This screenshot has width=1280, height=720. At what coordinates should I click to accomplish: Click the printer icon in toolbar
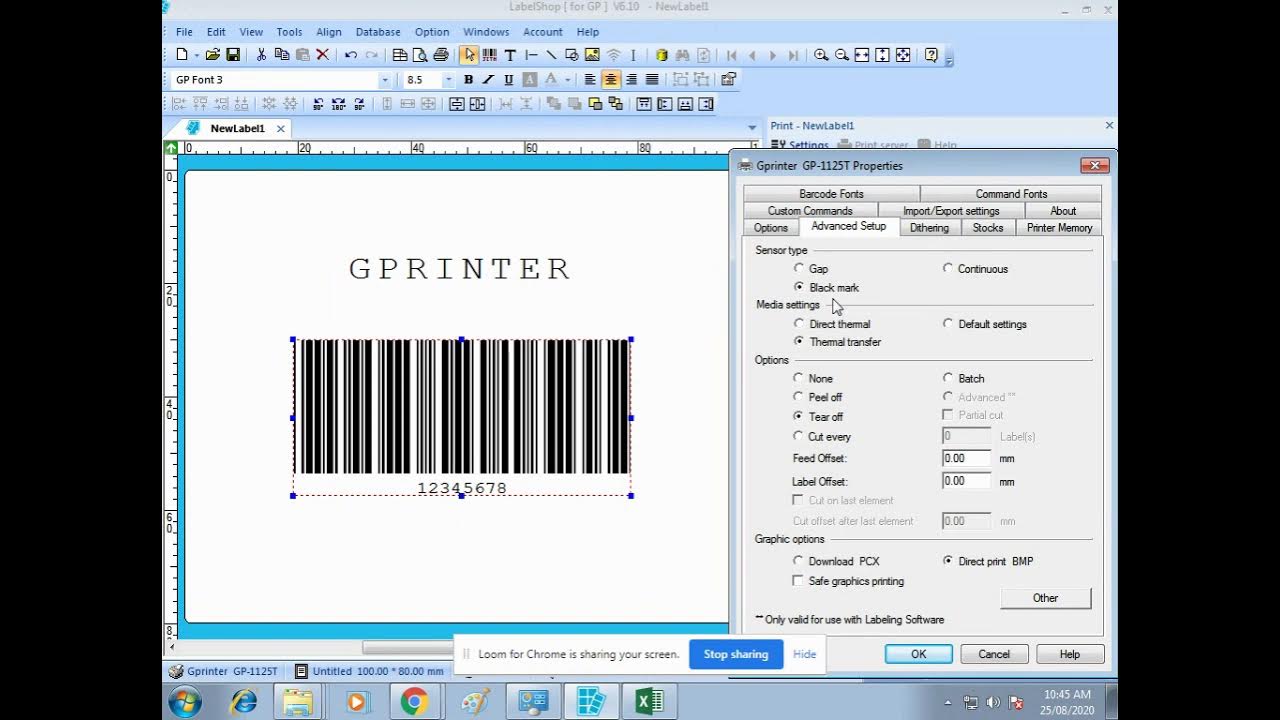click(440, 55)
